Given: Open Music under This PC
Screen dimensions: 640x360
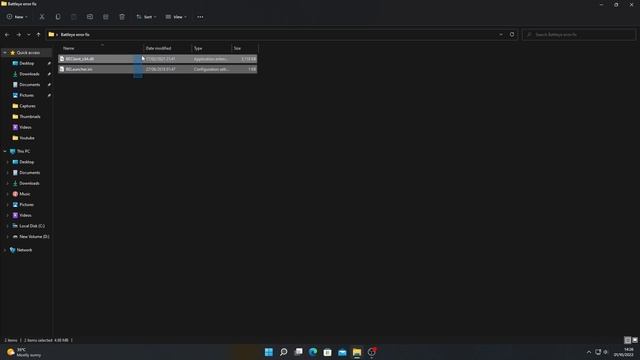Looking at the screenshot, I should tap(25, 194).
